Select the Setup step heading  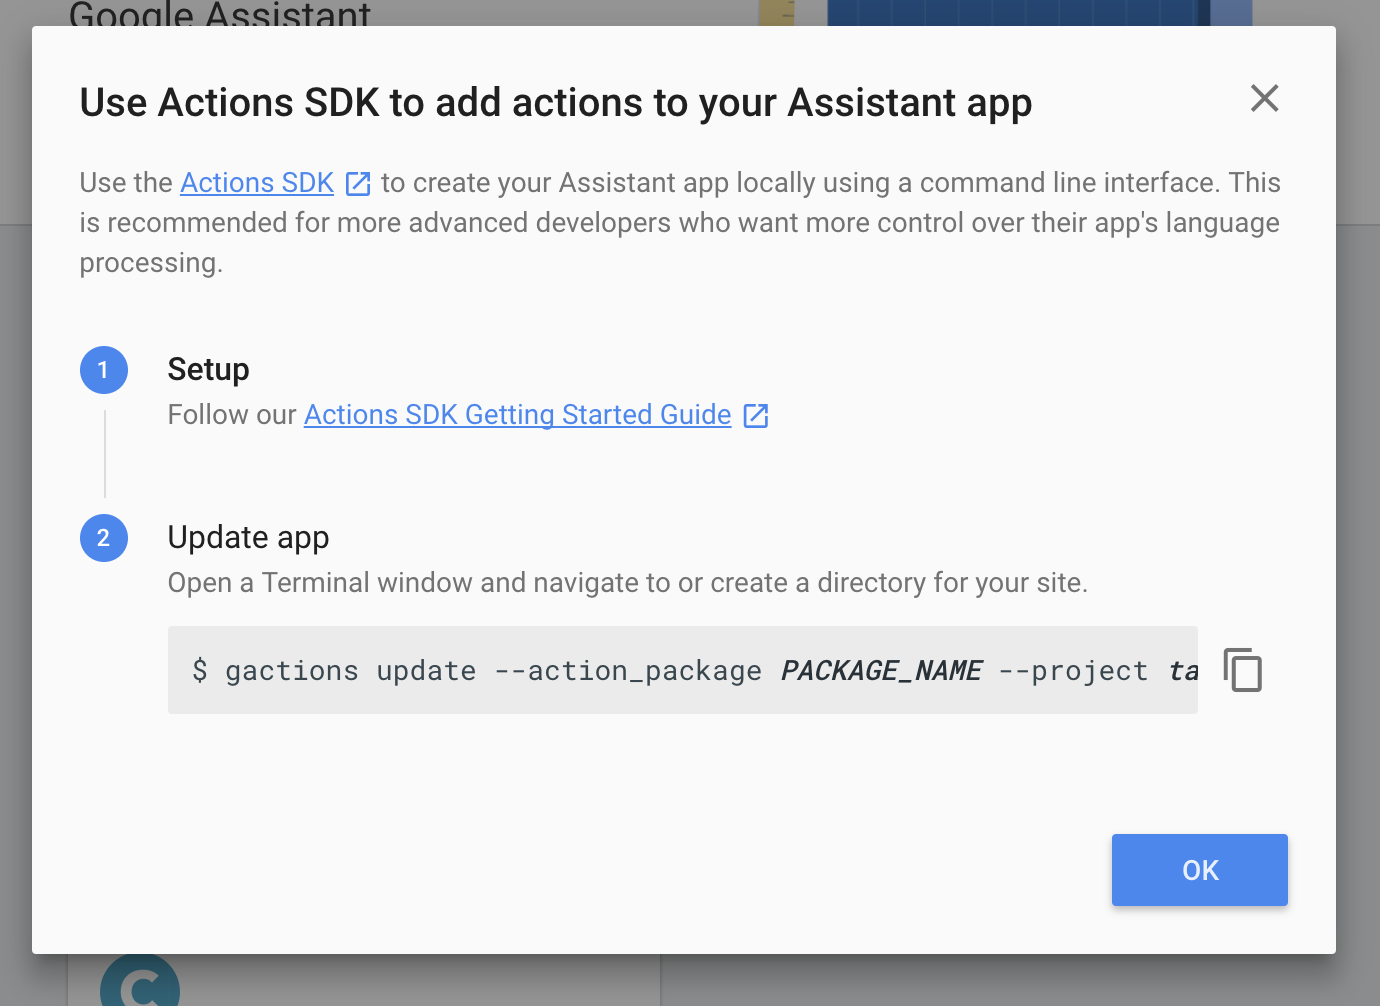[x=208, y=369]
